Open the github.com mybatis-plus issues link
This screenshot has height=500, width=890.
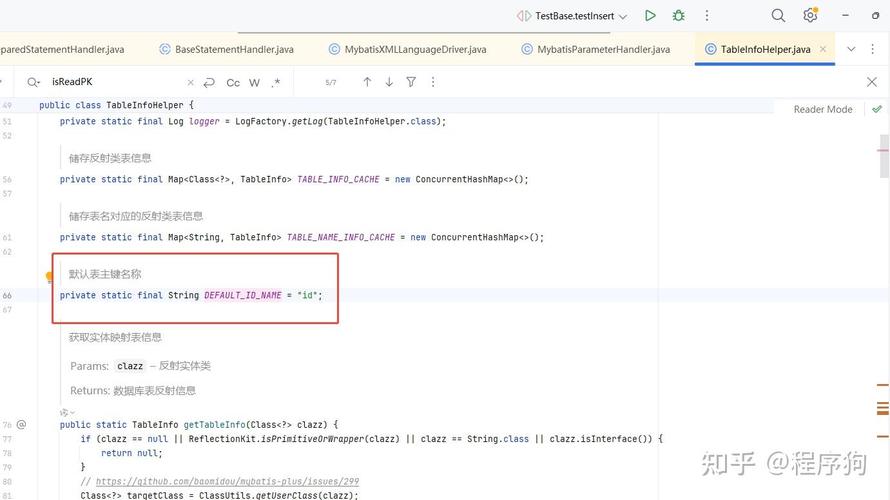point(227,481)
